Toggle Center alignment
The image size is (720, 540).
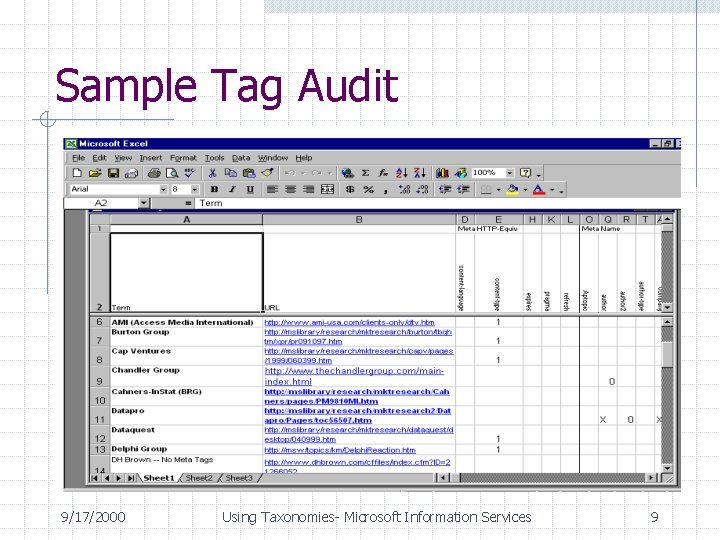[x=290, y=189]
